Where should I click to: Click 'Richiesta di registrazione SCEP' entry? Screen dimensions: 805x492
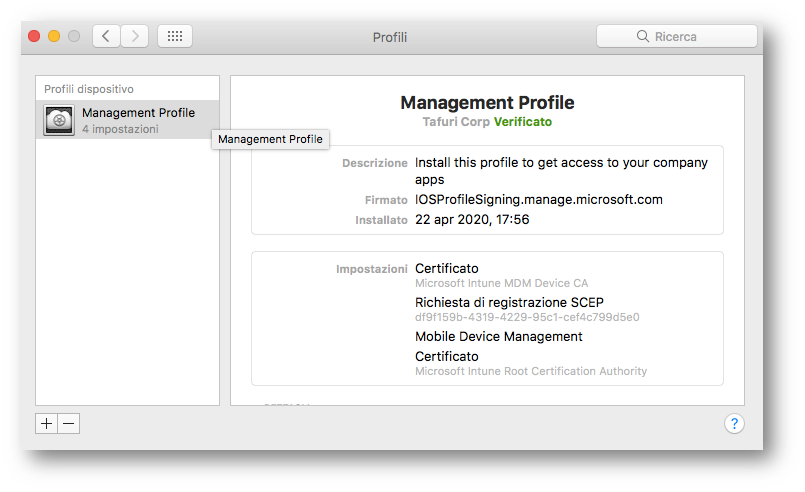tap(509, 302)
